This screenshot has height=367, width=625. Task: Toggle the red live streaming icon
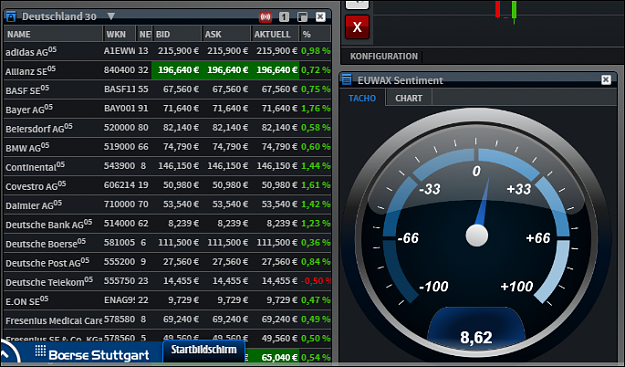(265, 17)
